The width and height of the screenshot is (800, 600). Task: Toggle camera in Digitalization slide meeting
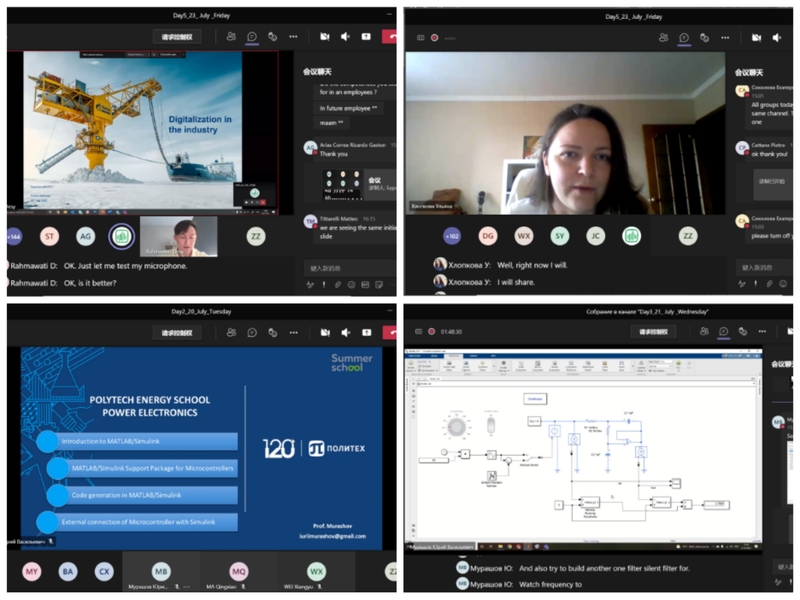pos(324,37)
